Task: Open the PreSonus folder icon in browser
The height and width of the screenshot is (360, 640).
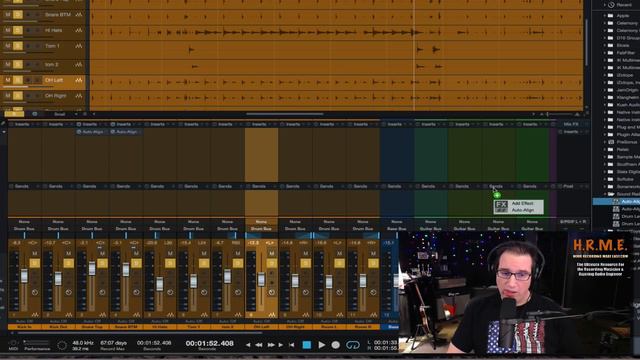Action: [611, 142]
